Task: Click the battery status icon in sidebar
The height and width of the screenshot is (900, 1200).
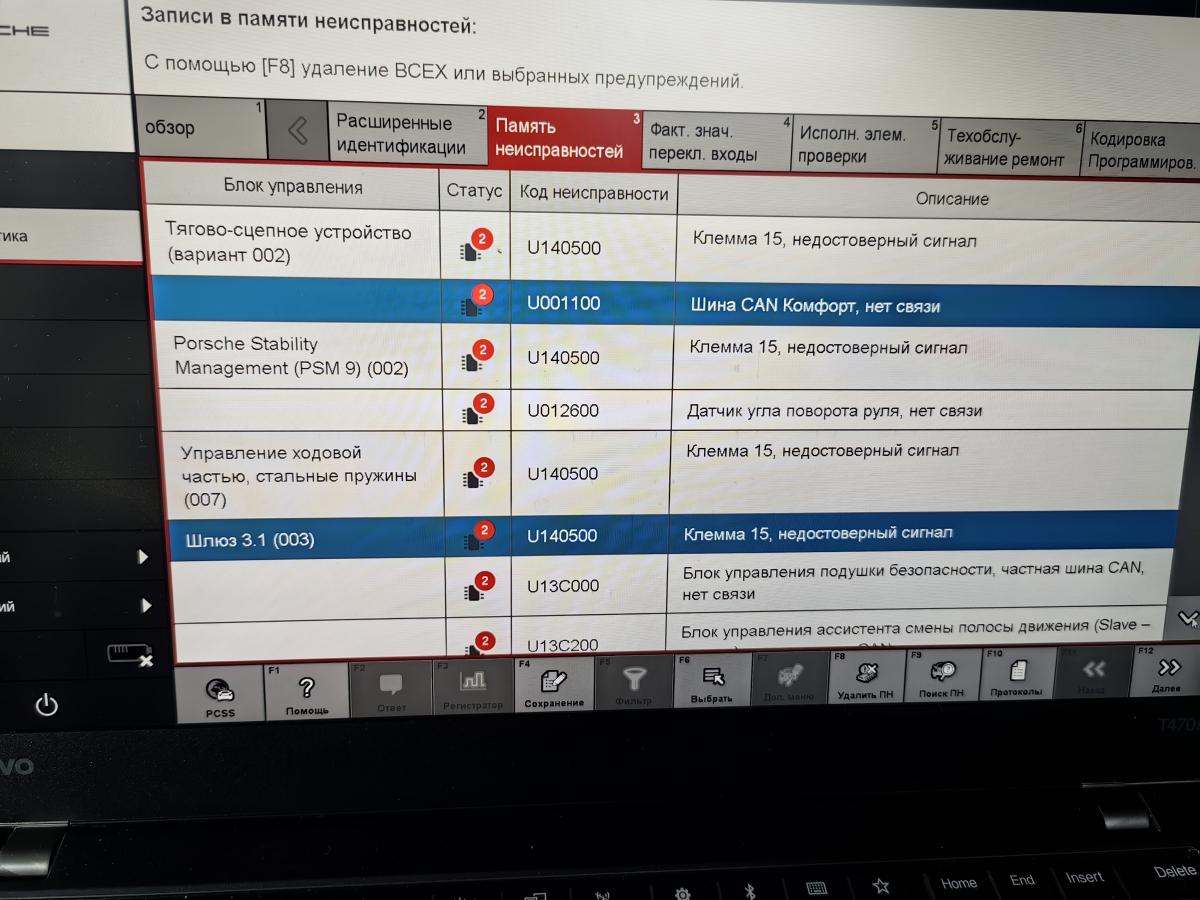Action: pos(130,655)
